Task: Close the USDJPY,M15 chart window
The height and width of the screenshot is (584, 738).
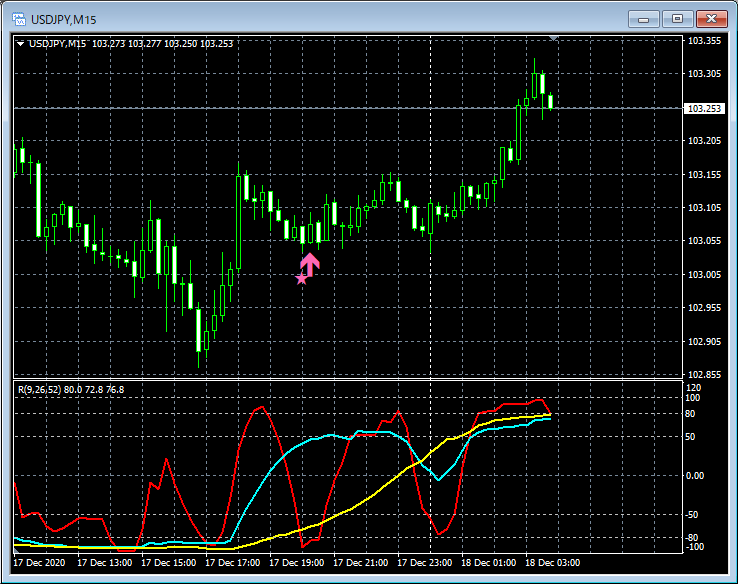Action: coord(711,18)
